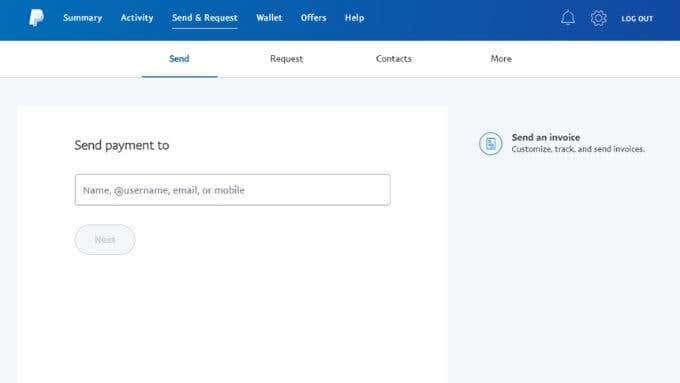Viewport: 680px width, 383px height.
Task: Go to Summary in top navigation
Action: click(82, 18)
